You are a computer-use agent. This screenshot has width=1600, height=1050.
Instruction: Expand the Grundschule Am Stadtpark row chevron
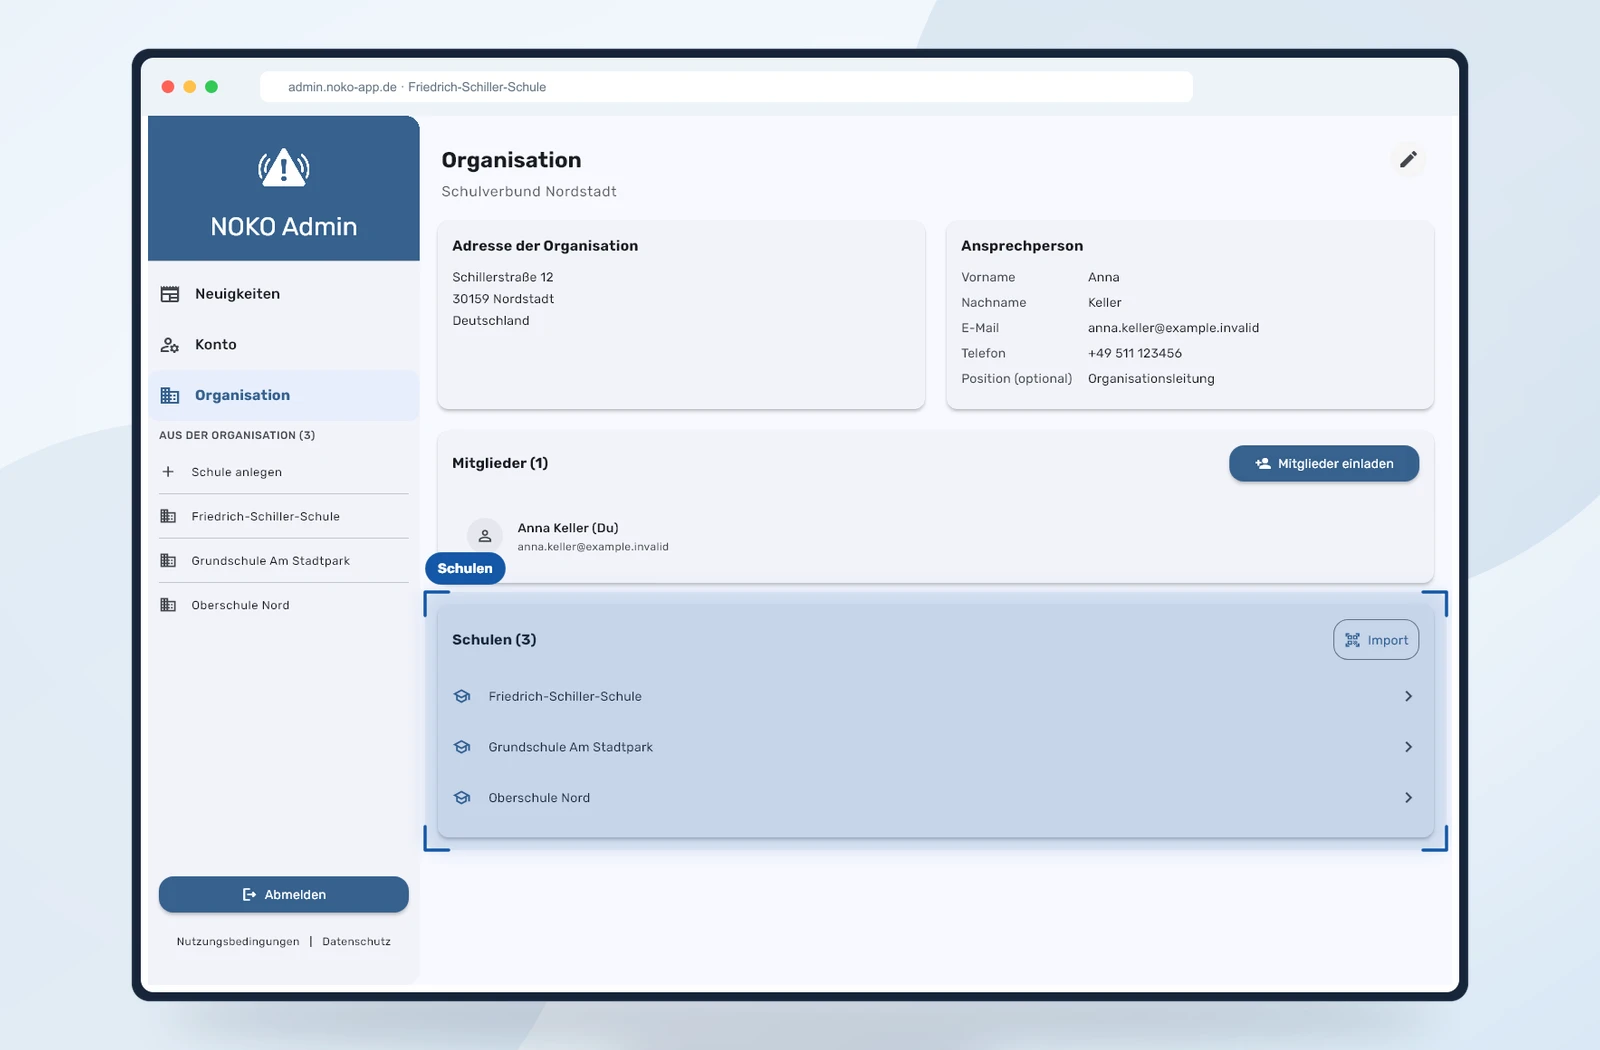1408,747
